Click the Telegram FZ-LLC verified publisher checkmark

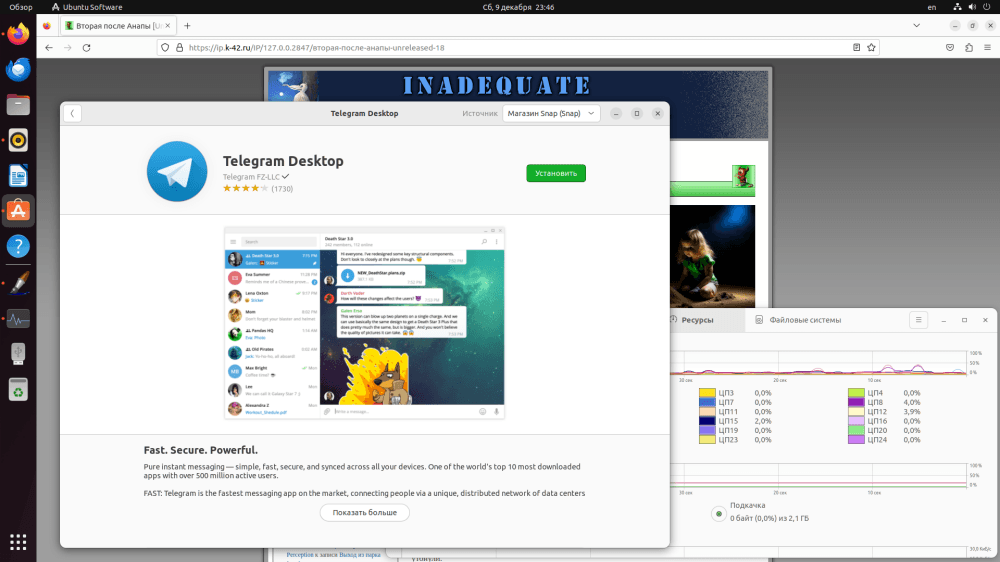click(x=285, y=177)
